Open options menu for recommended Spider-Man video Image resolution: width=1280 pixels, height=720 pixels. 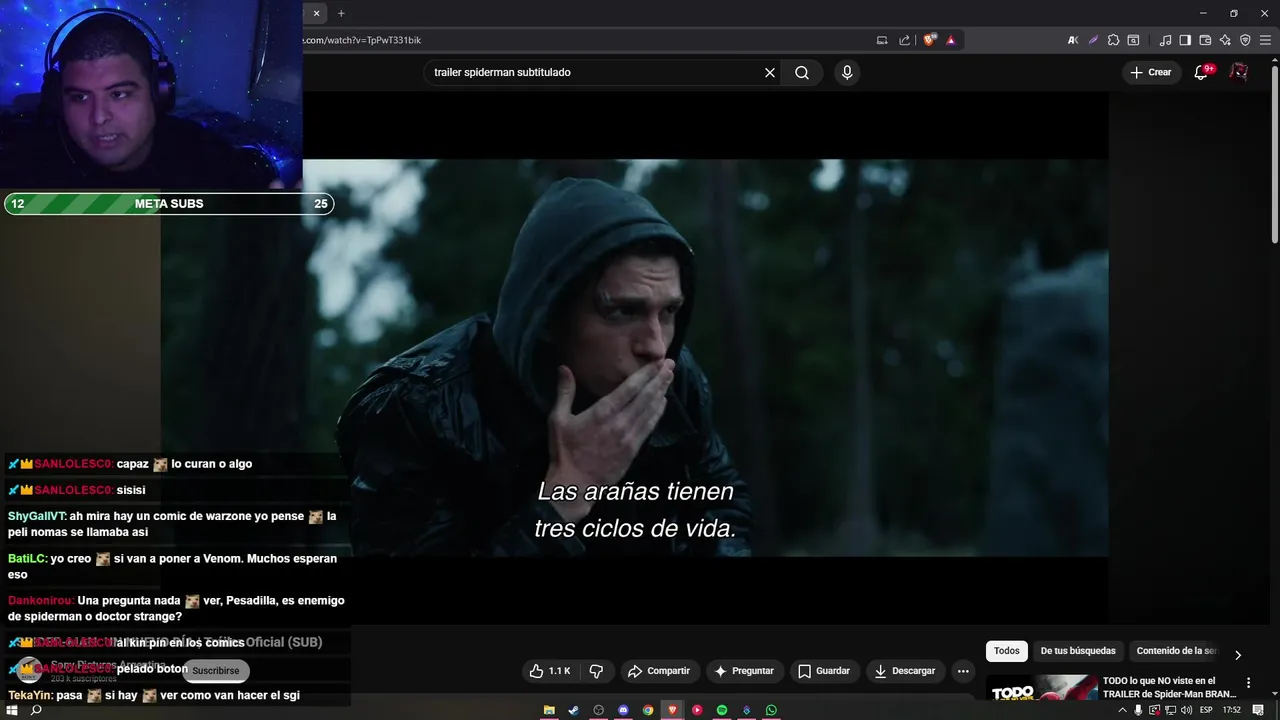coord(1248,683)
